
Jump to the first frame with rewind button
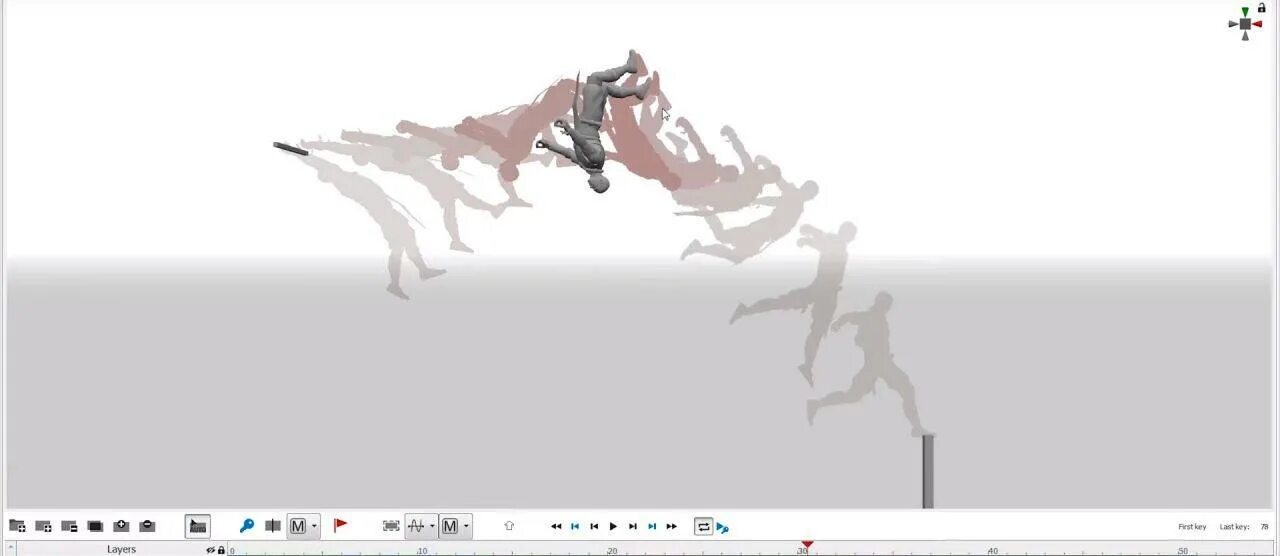[x=556, y=526]
